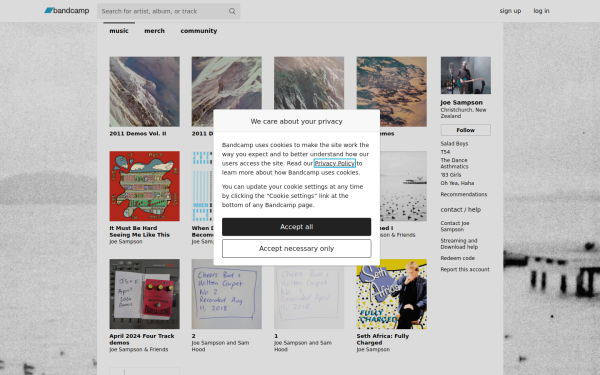Click Accept all cookies button
The height and width of the screenshot is (375, 600).
pyautogui.click(x=297, y=227)
